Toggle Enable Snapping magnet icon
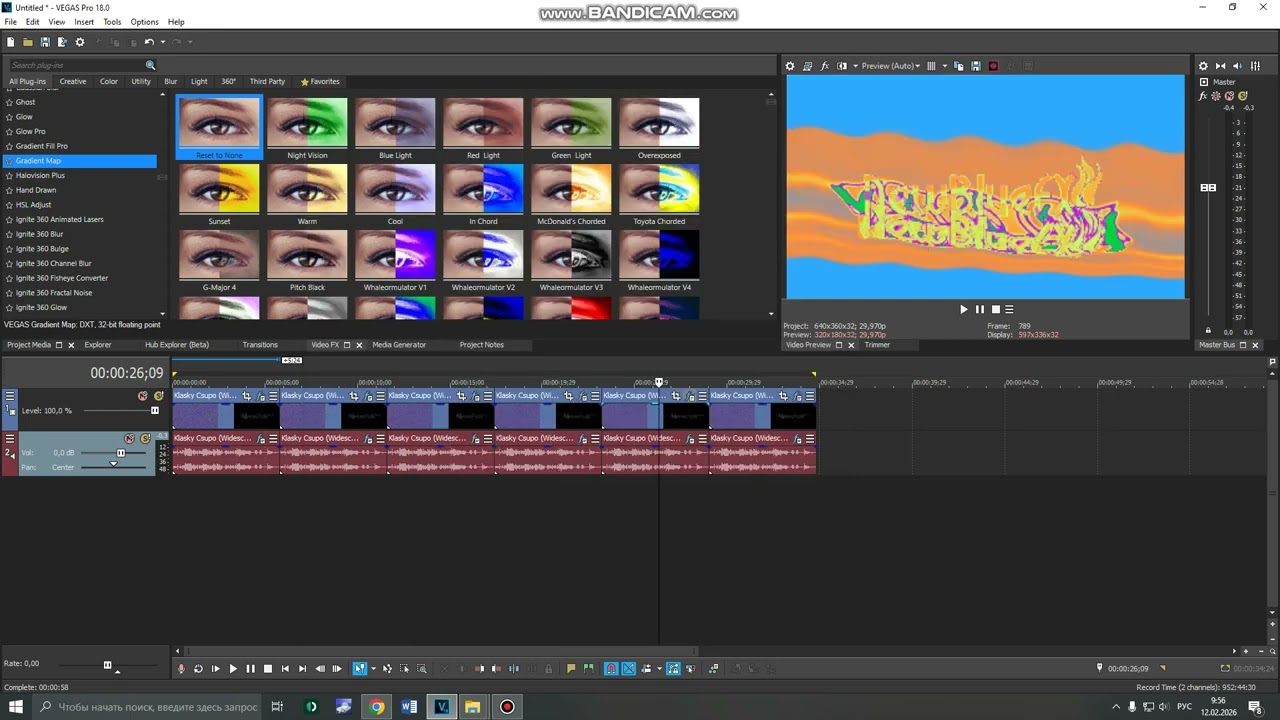This screenshot has width=1280, height=720. (611, 669)
